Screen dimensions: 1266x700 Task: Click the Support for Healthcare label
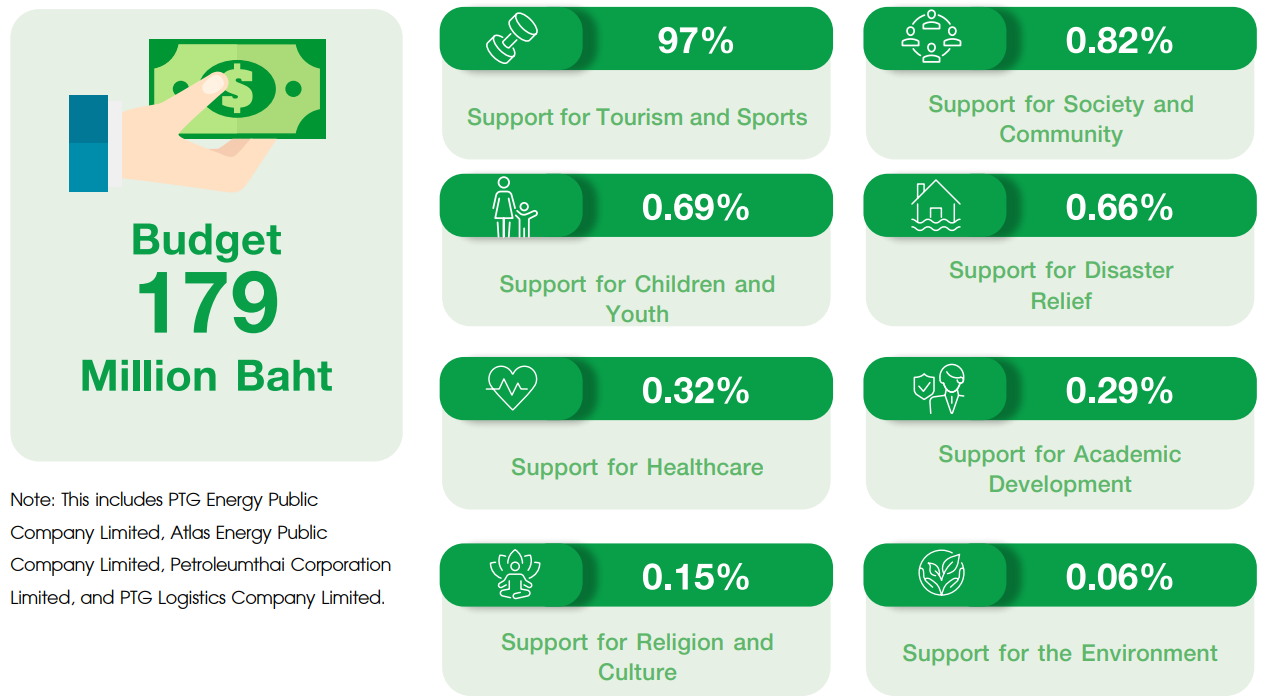tap(637, 467)
